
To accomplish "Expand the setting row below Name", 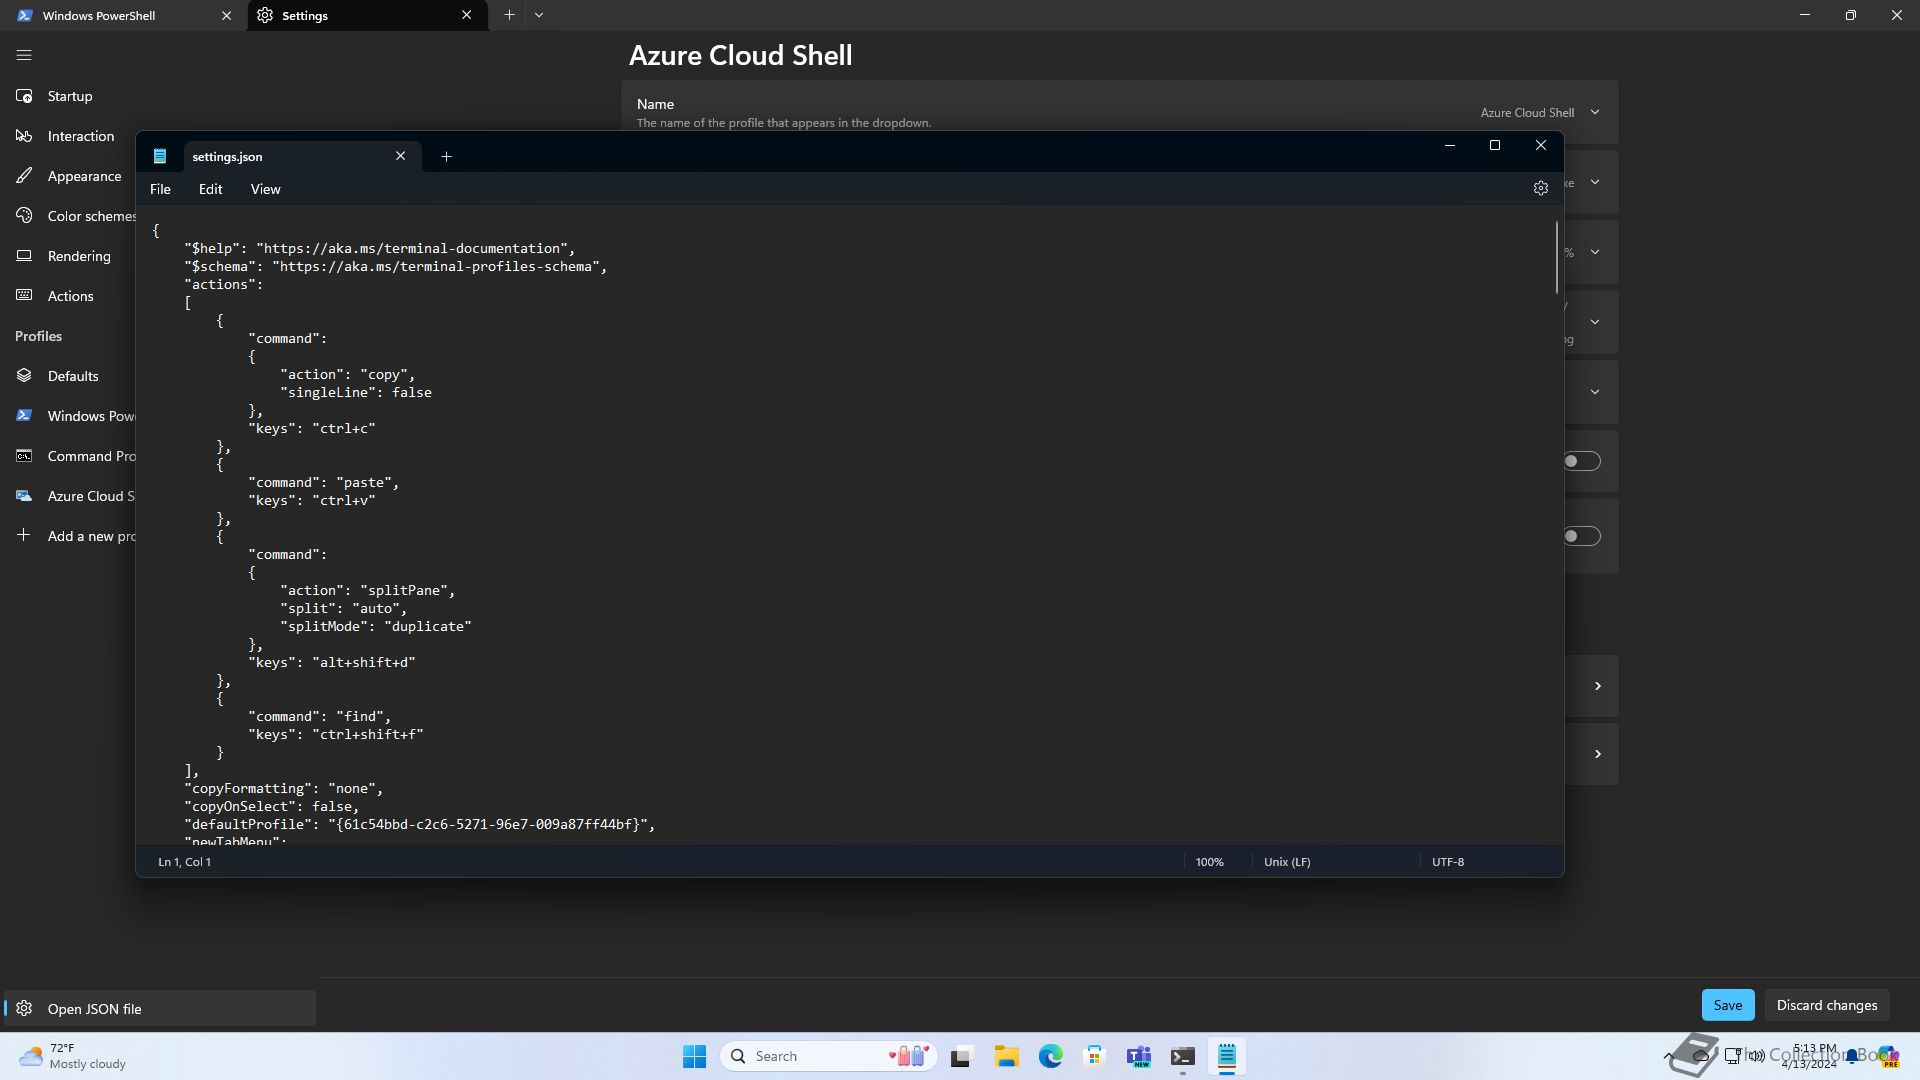I will 1595,182.
